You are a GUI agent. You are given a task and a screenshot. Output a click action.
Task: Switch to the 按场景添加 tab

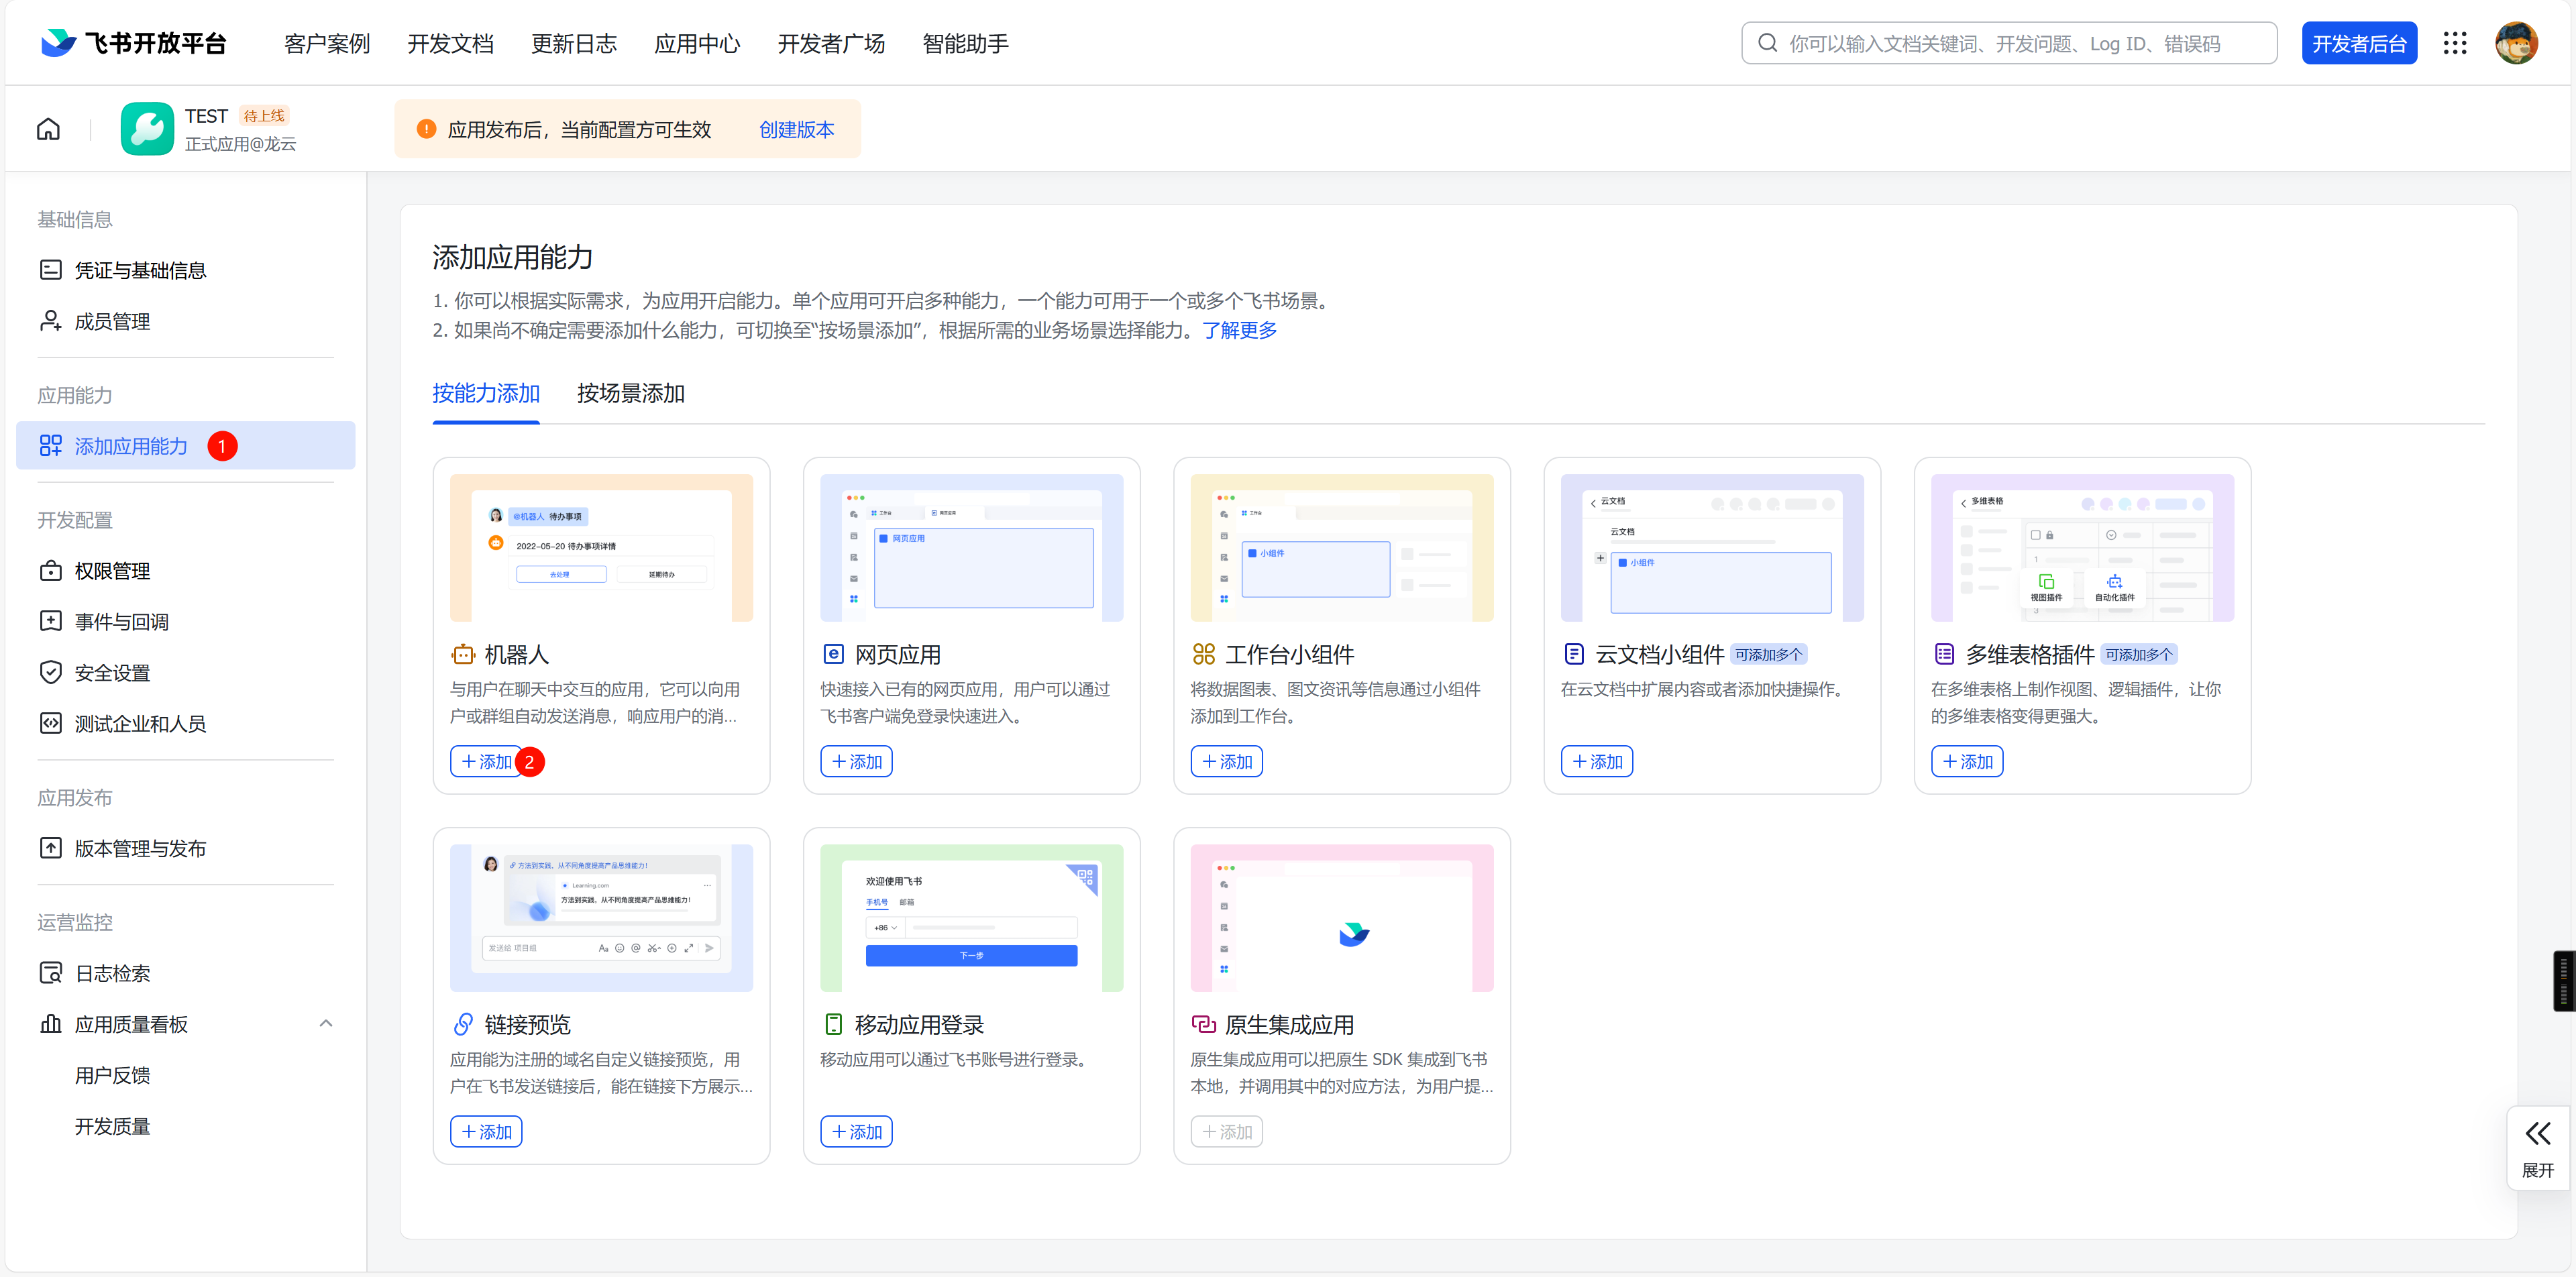630,393
